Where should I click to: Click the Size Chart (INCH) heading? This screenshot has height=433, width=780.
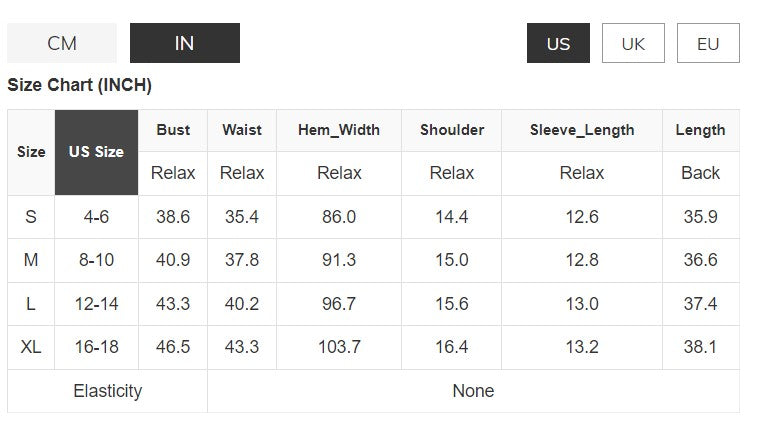(x=80, y=85)
